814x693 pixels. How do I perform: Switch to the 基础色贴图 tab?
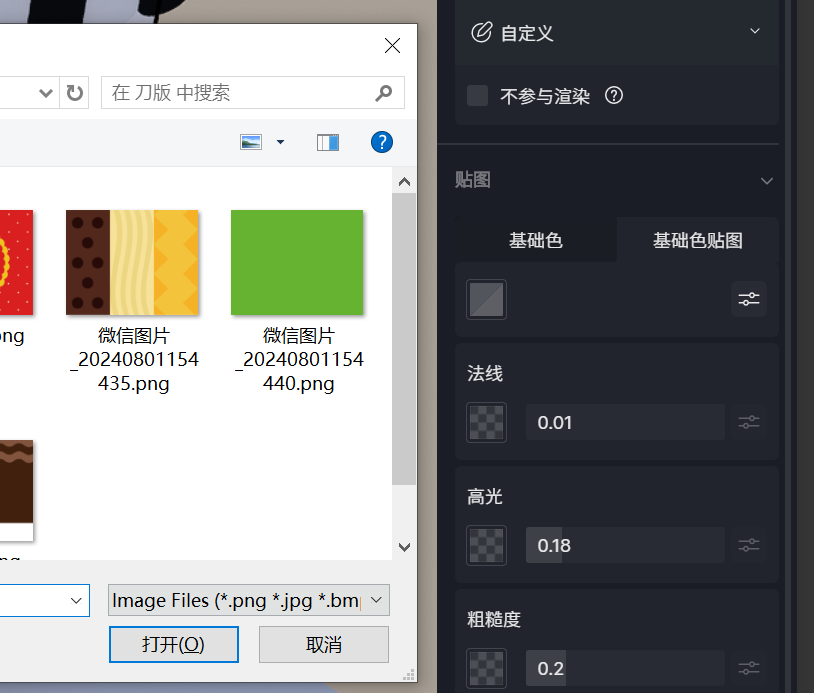pyautogui.click(x=697, y=240)
